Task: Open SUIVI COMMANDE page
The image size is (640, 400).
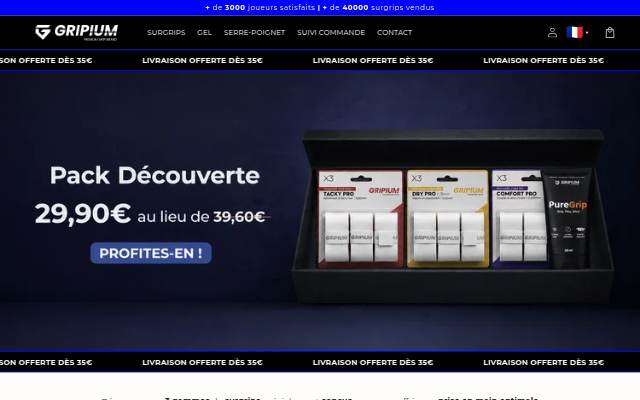Action: pyautogui.click(x=331, y=32)
